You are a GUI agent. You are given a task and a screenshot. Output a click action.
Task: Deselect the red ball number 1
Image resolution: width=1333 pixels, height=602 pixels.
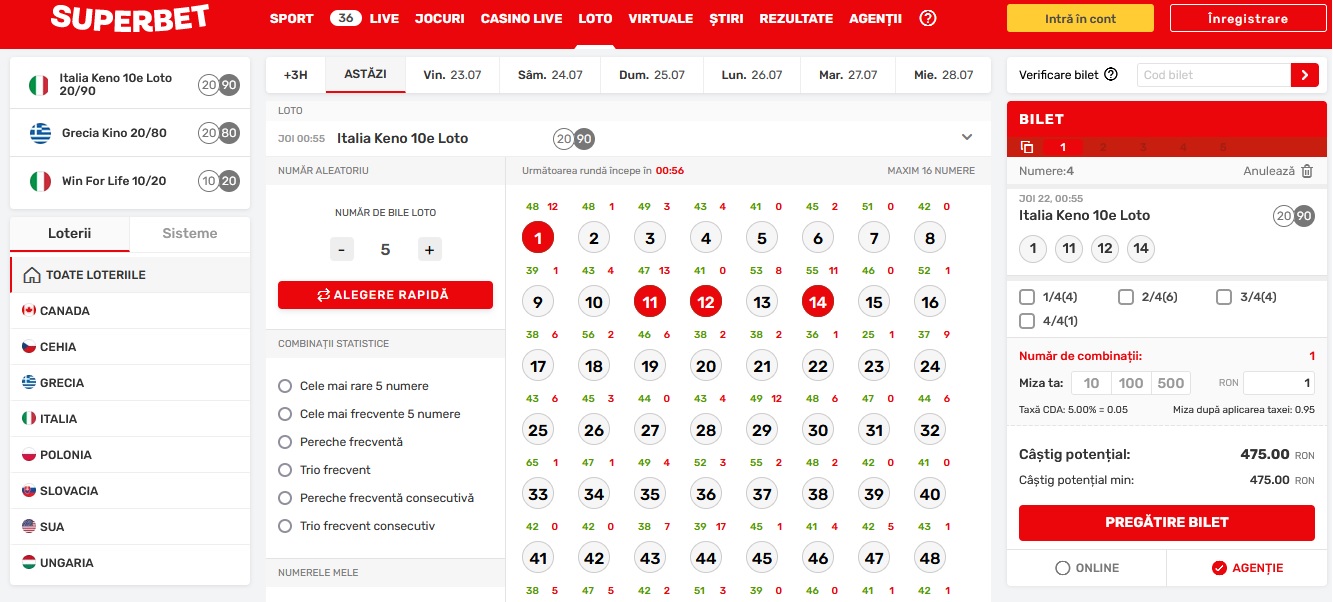click(x=538, y=238)
